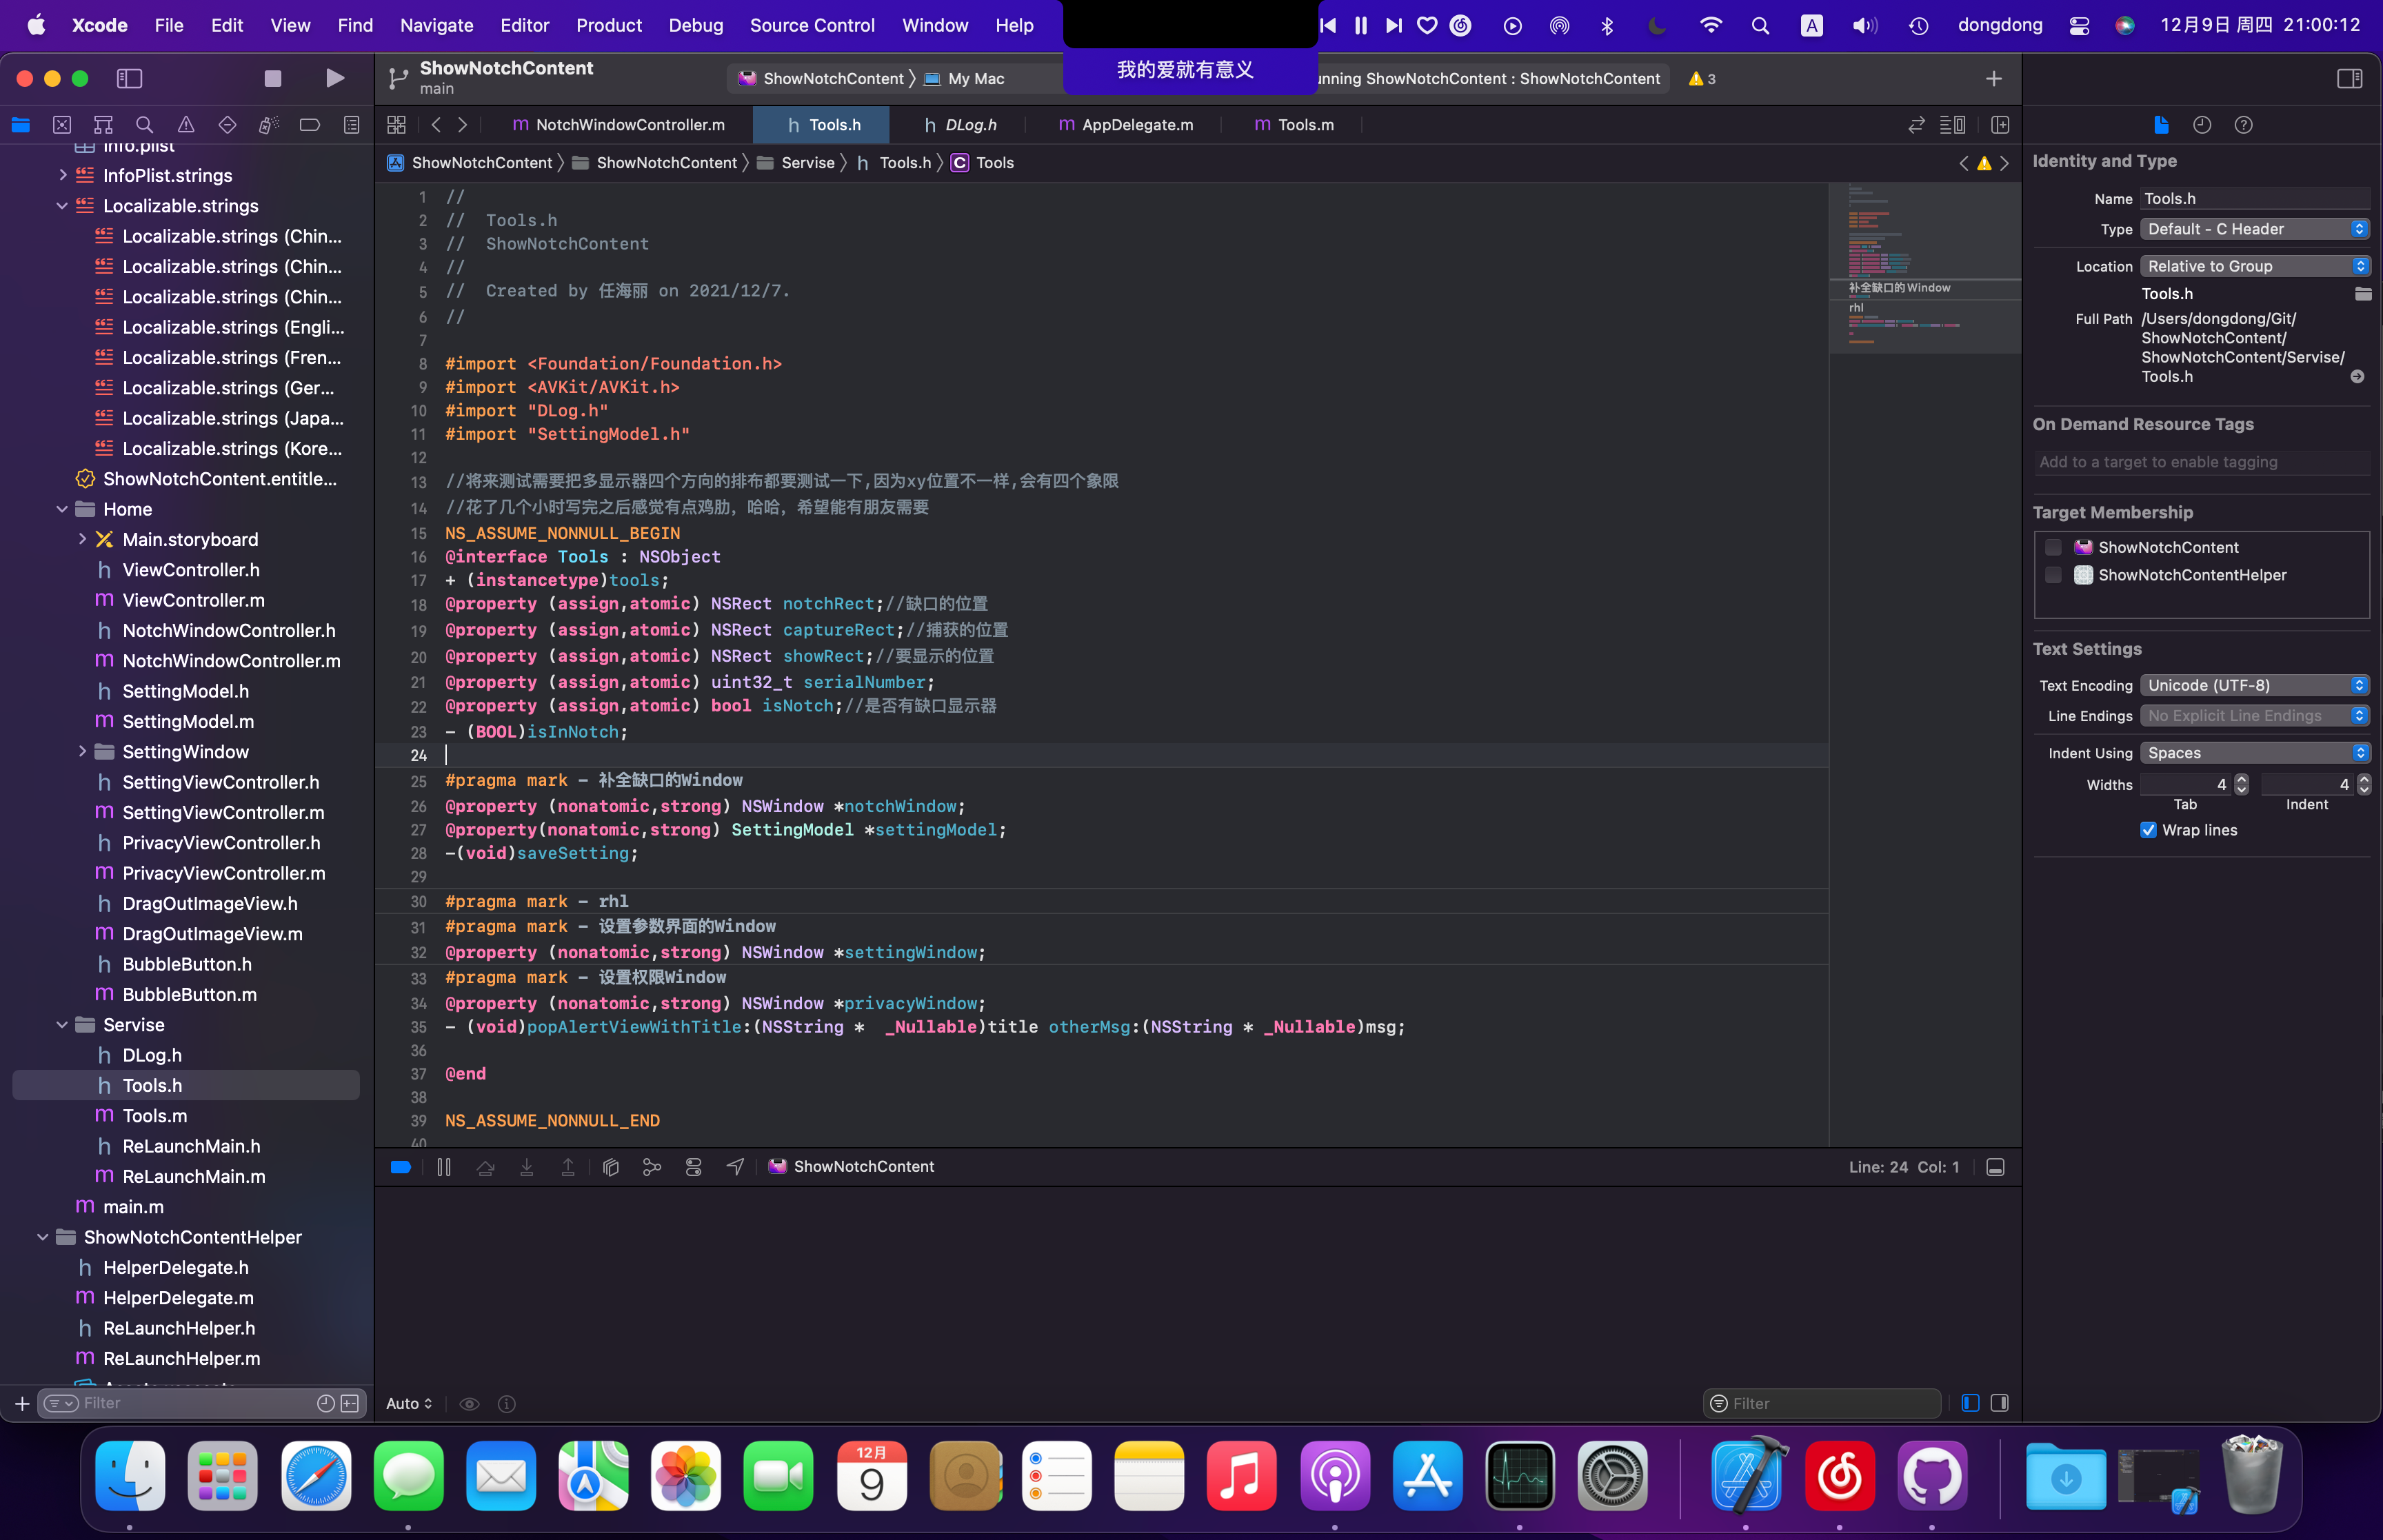Toggle the console pane
Screen dimensions: 2383x1540
click(1999, 1403)
